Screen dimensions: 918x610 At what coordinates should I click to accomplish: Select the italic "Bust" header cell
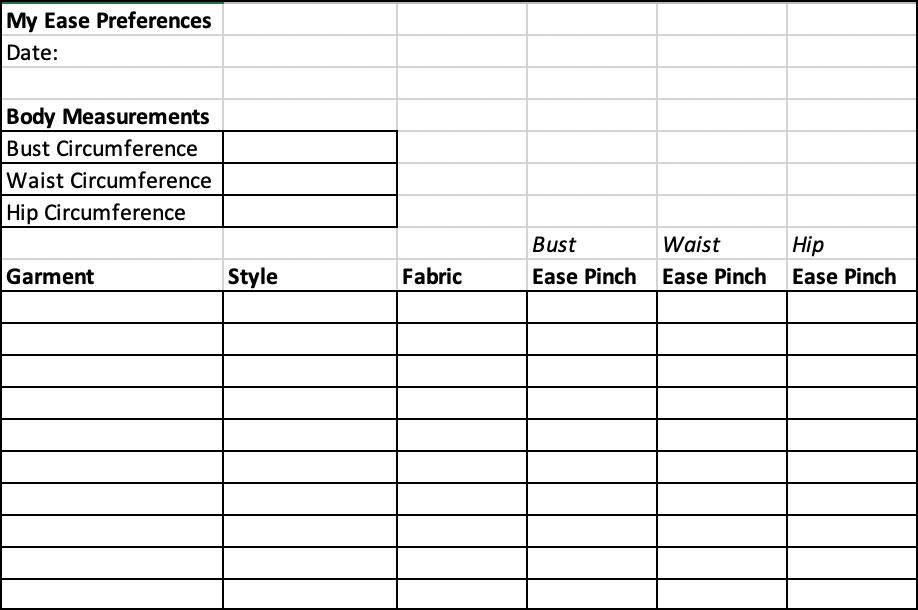(592, 244)
